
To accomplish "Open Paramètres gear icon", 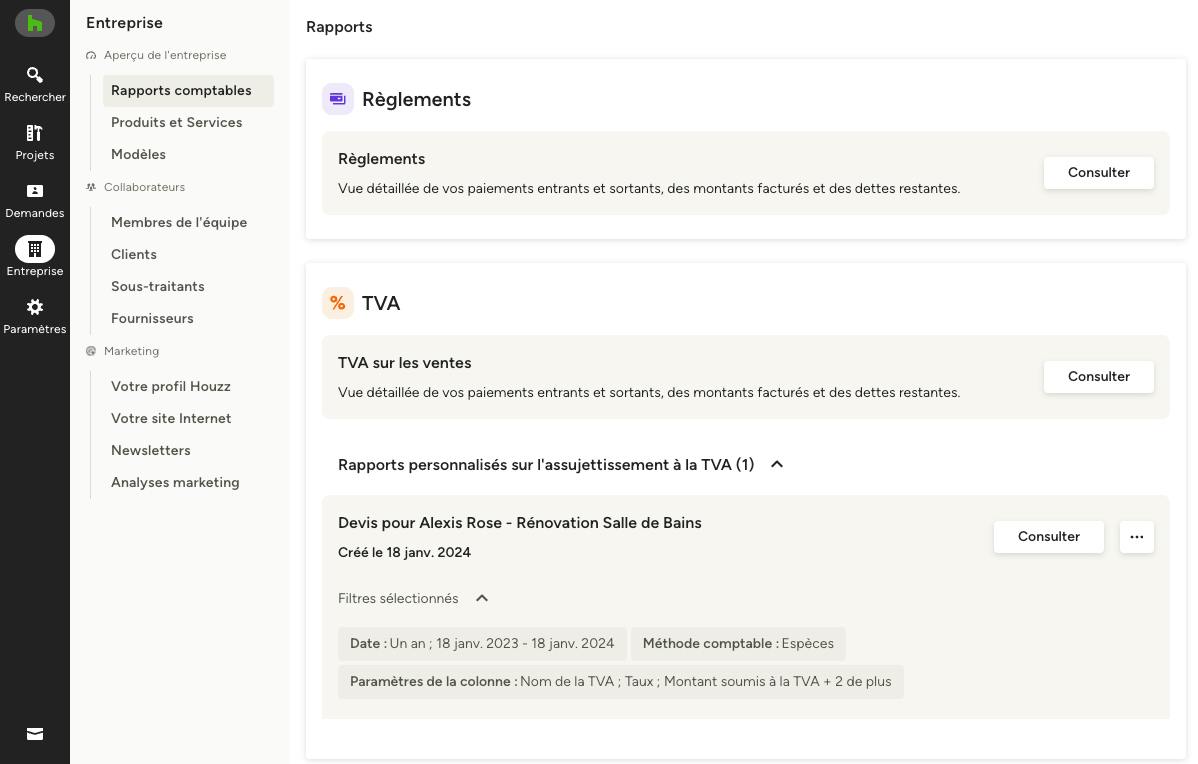I will point(34,307).
